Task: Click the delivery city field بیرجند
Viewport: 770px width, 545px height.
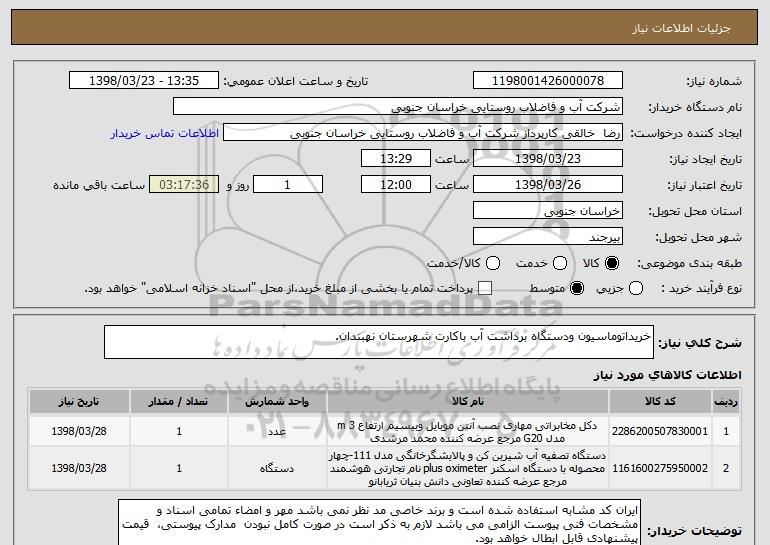Action: click(548, 237)
